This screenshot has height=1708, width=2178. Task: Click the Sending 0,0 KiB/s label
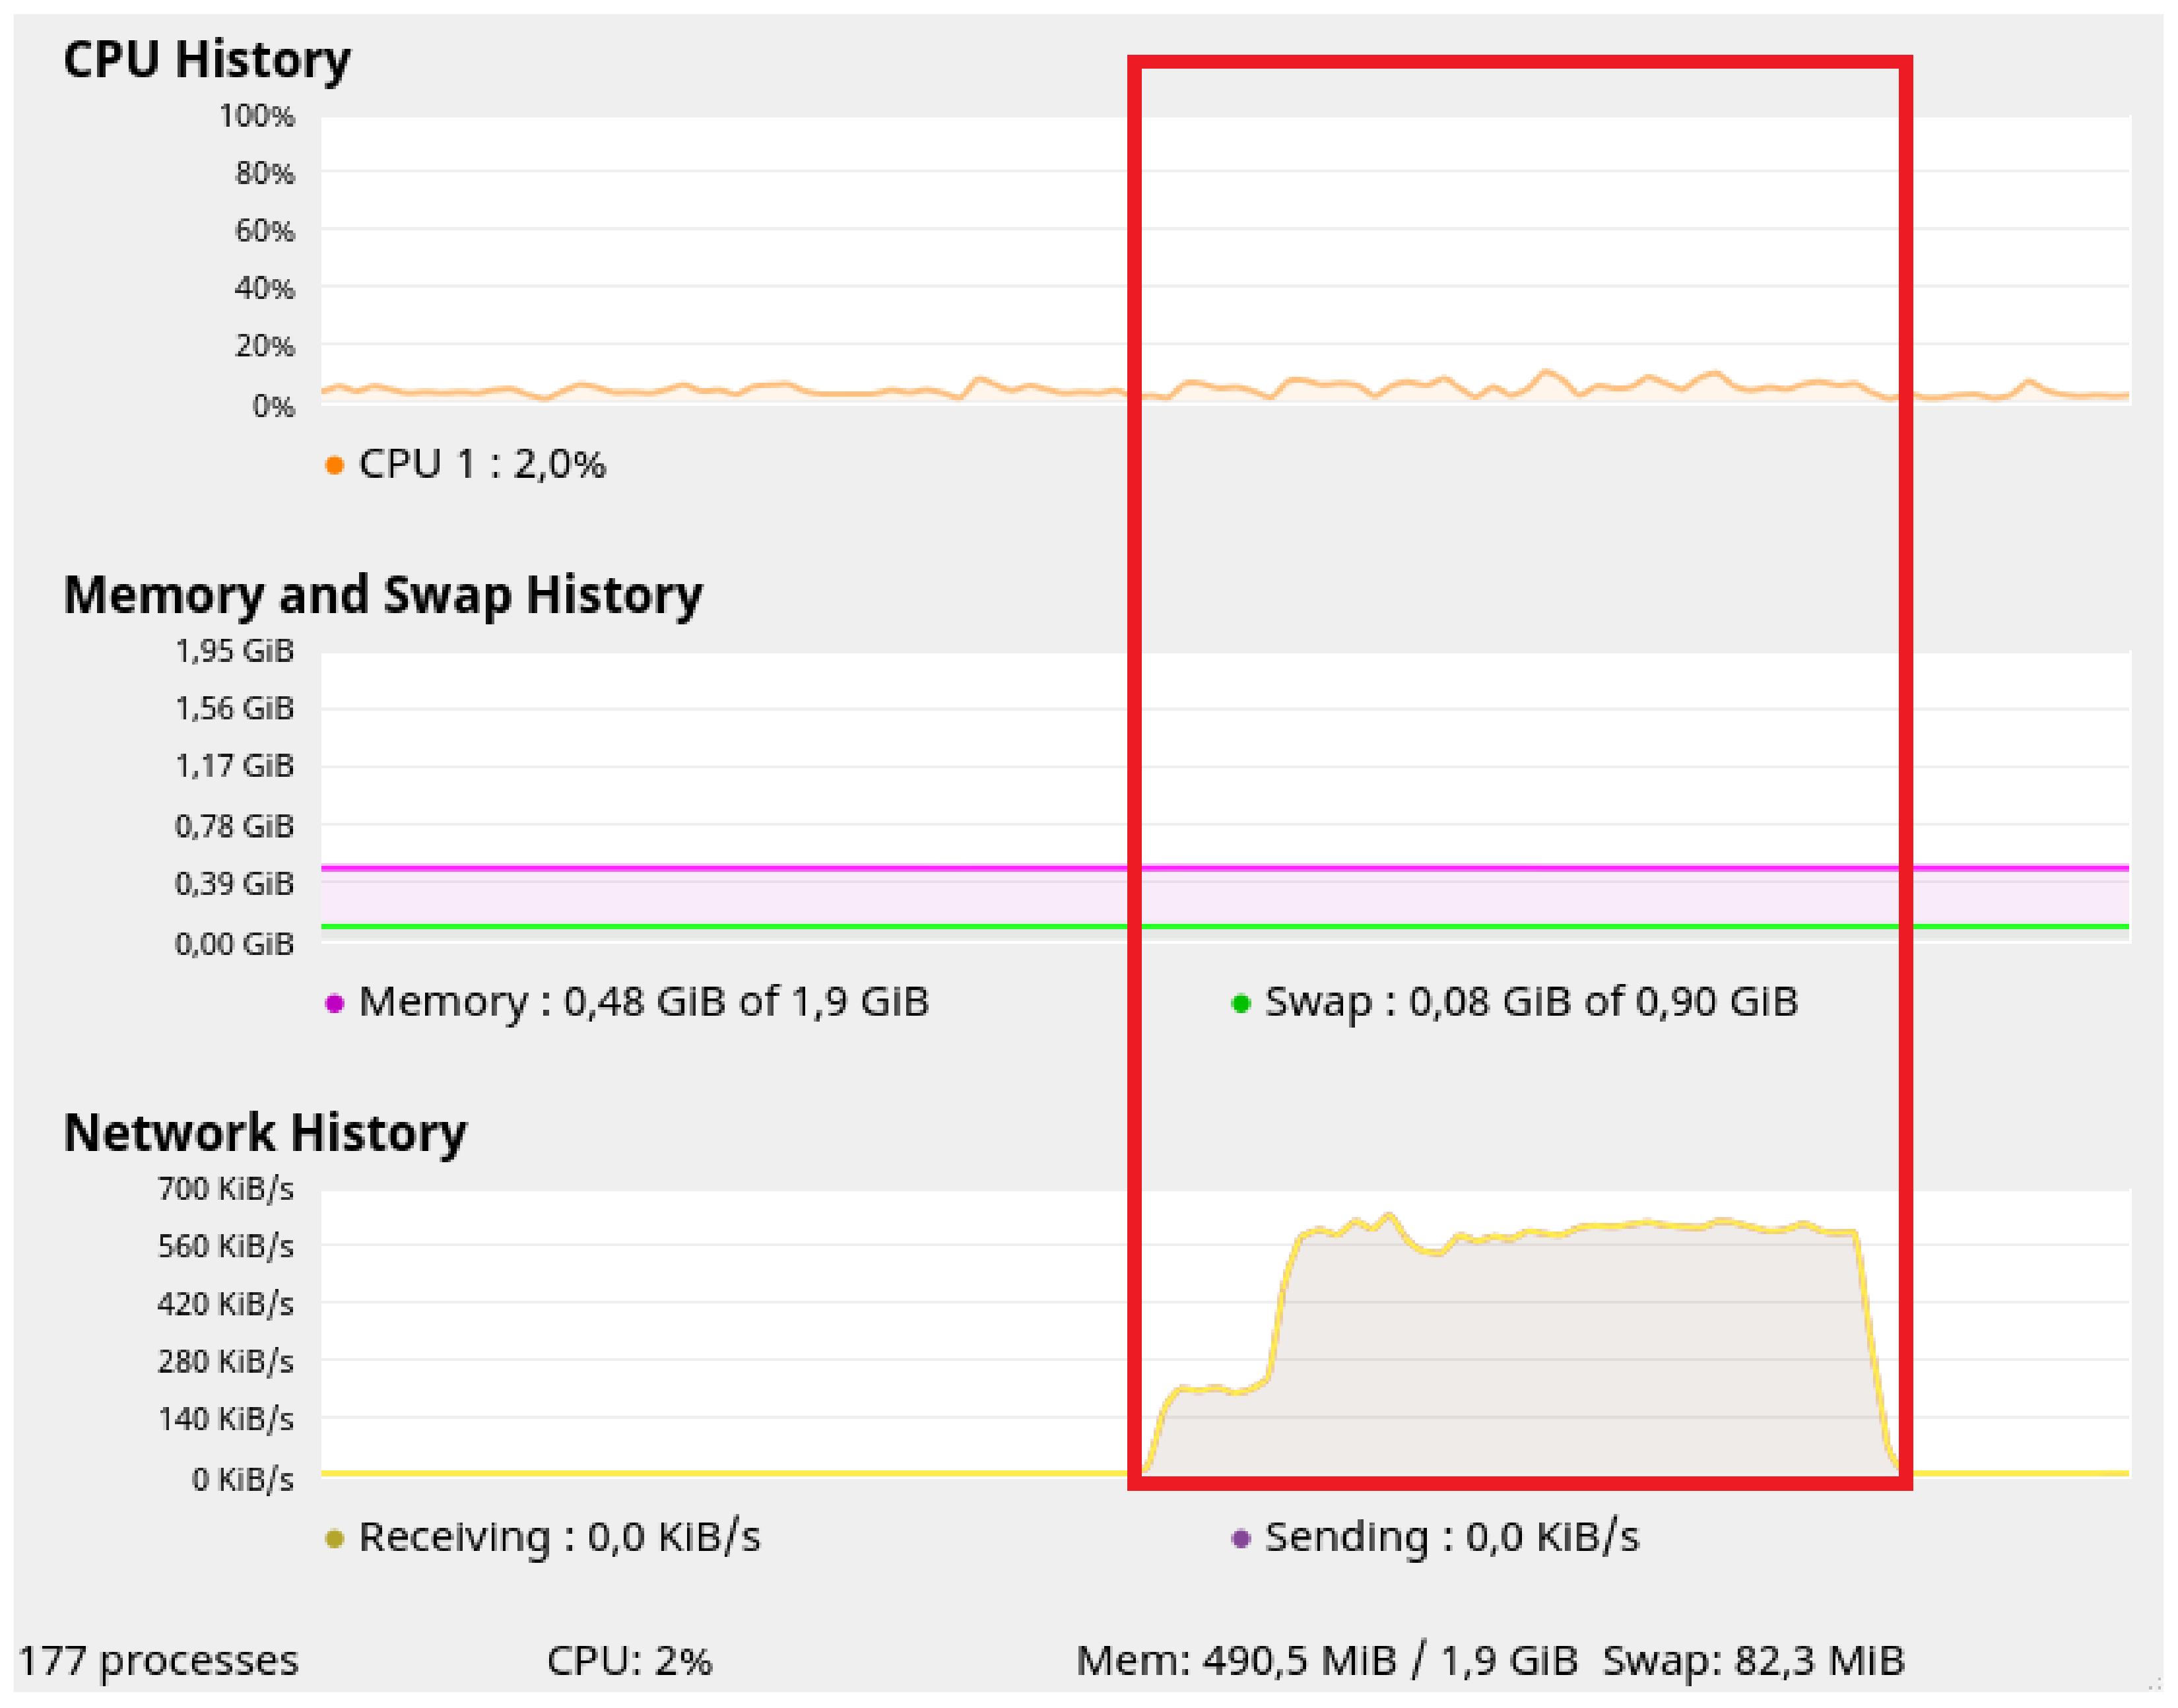[1452, 1538]
